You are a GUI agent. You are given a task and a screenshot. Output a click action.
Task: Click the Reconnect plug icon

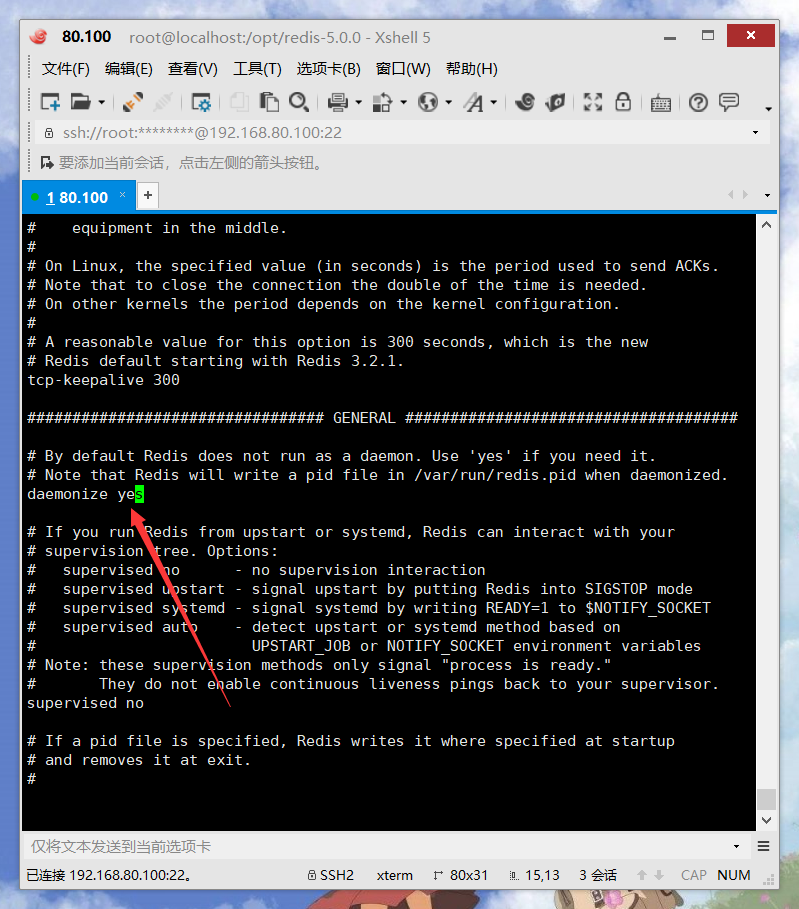(x=133, y=102)
